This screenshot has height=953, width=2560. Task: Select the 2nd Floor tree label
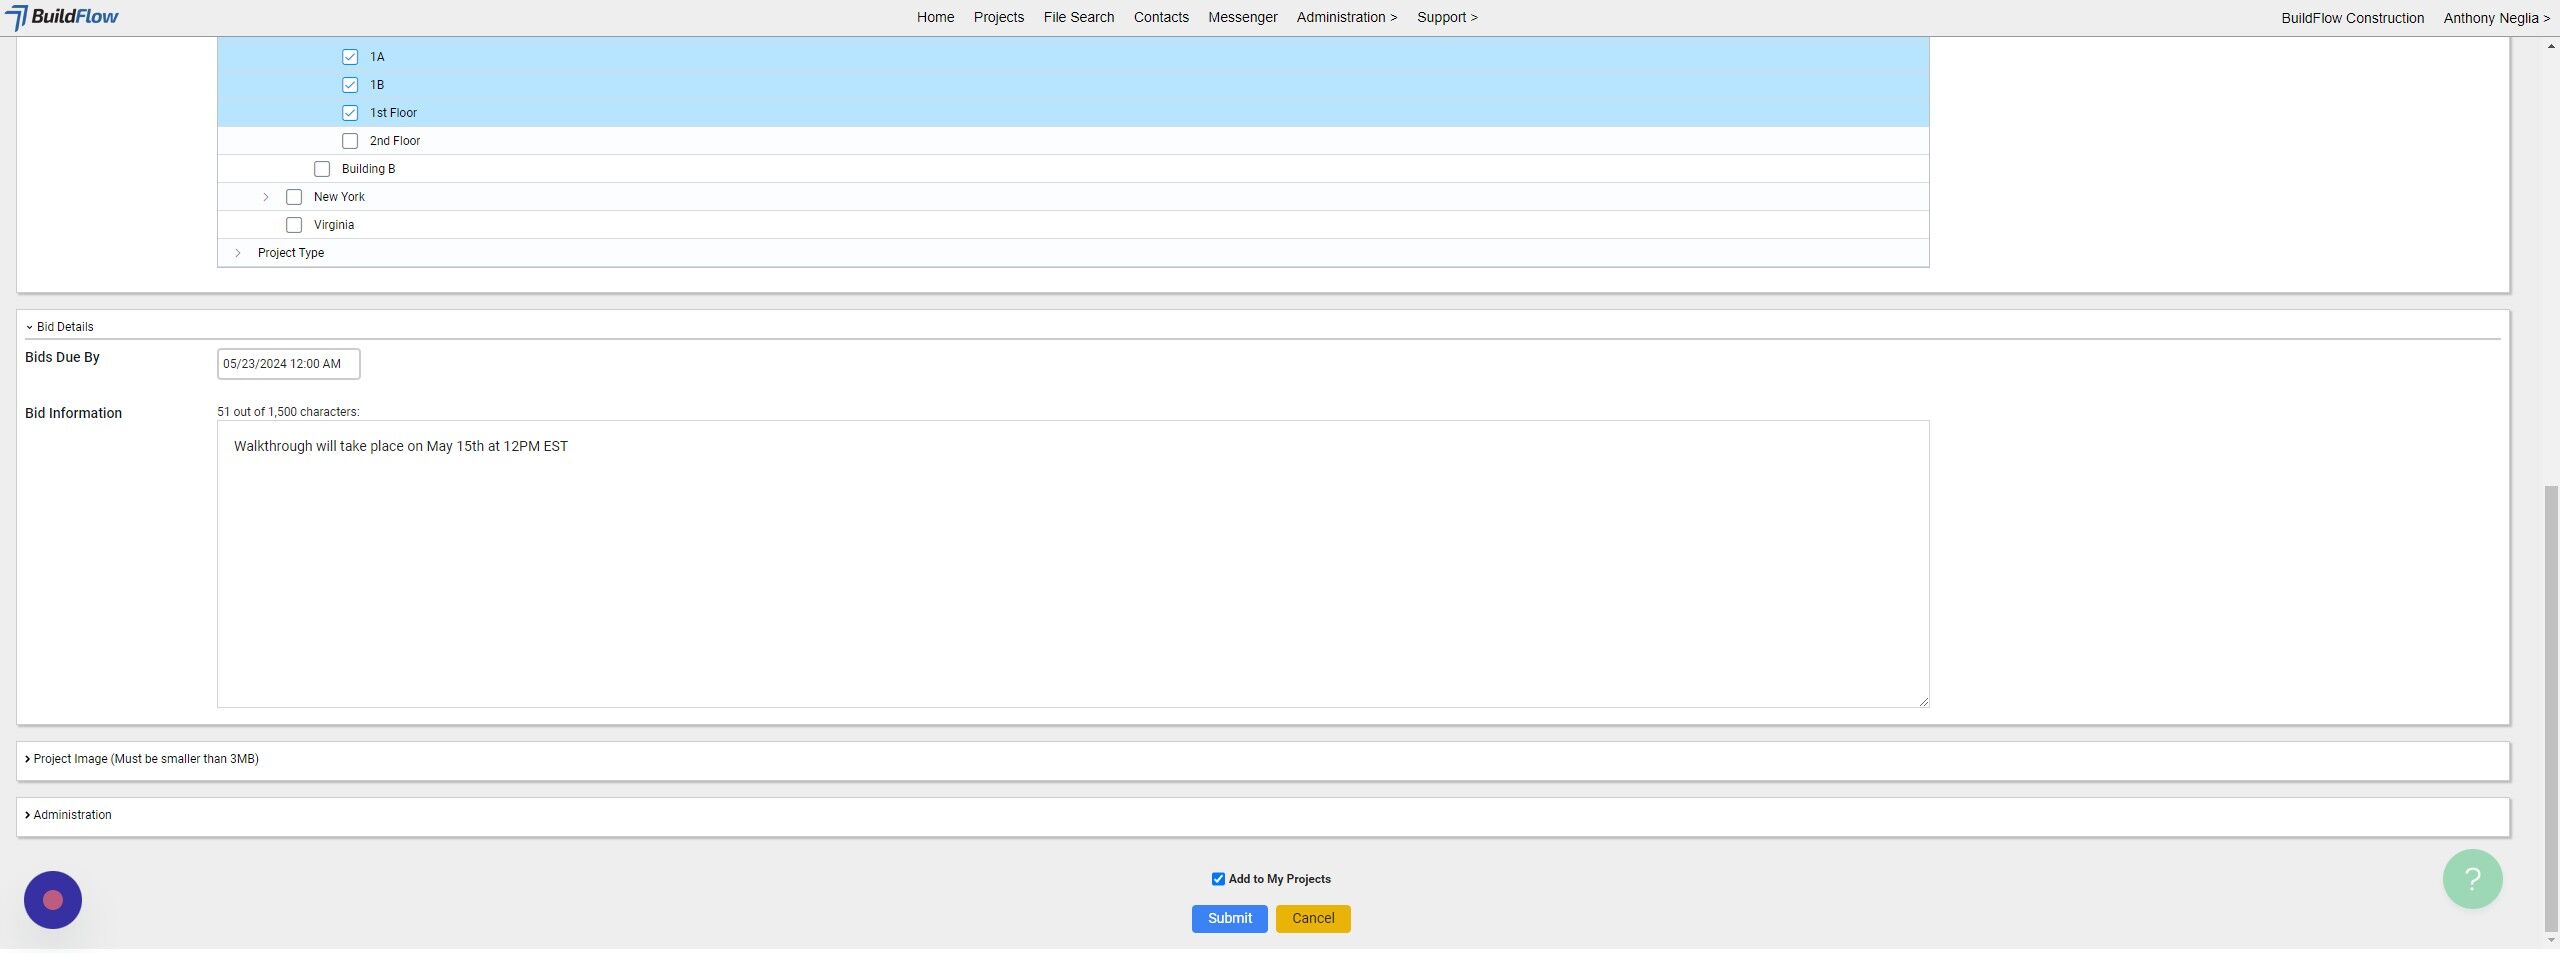click(395, 141)
